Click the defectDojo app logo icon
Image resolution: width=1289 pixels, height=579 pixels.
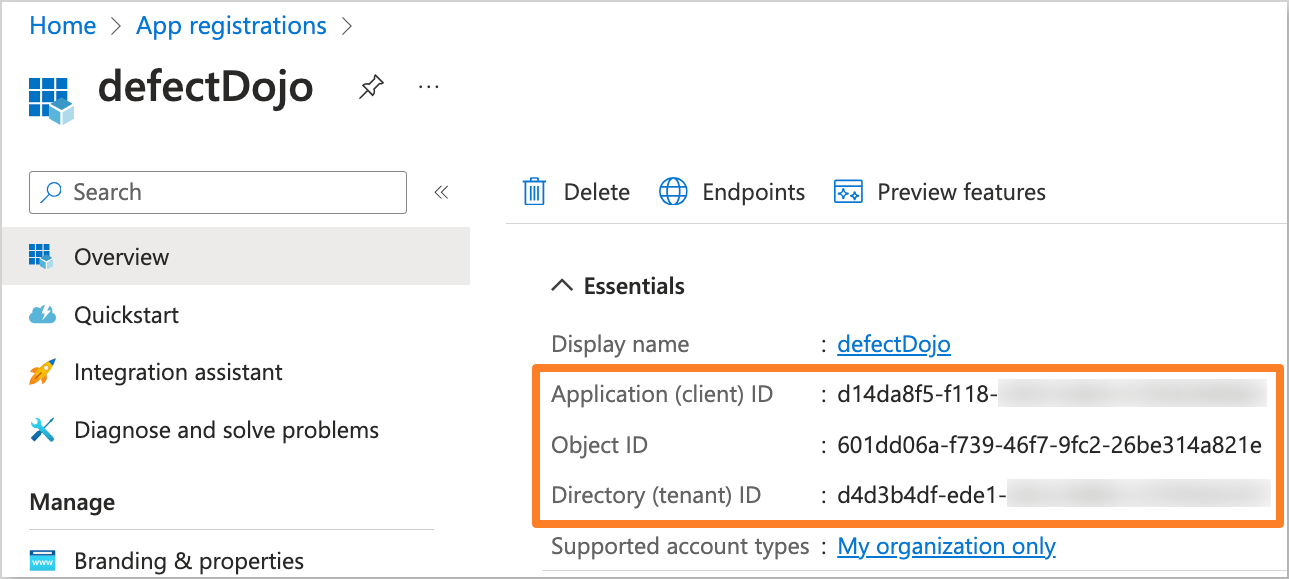(48, 97)
